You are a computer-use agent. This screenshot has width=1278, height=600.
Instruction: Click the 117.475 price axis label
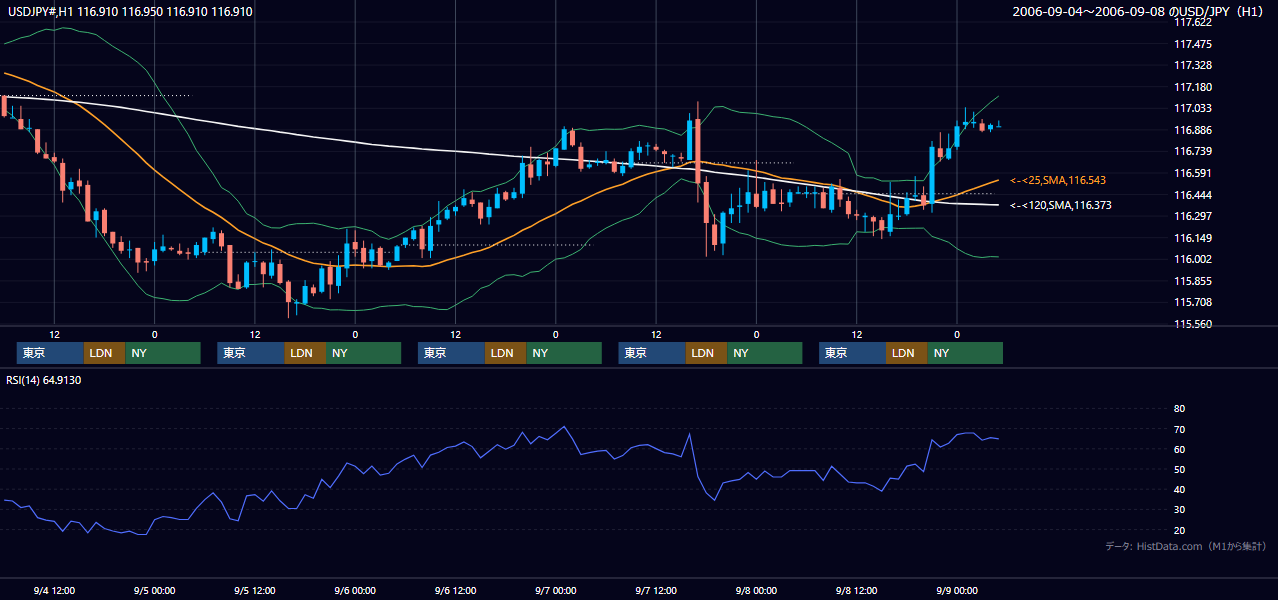click(1192, 44)
